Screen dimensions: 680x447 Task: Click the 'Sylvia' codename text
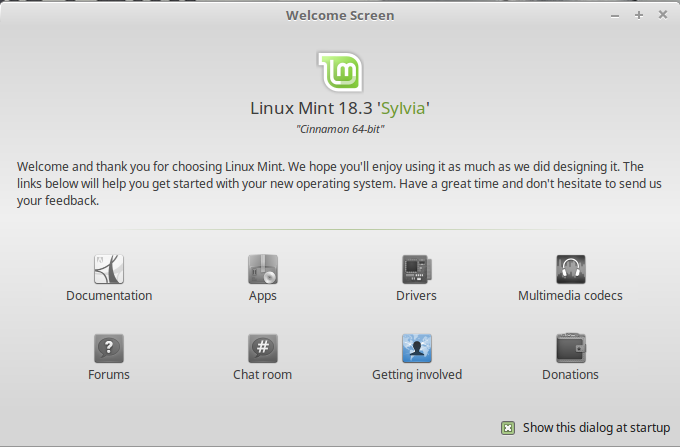pos(403,108)
